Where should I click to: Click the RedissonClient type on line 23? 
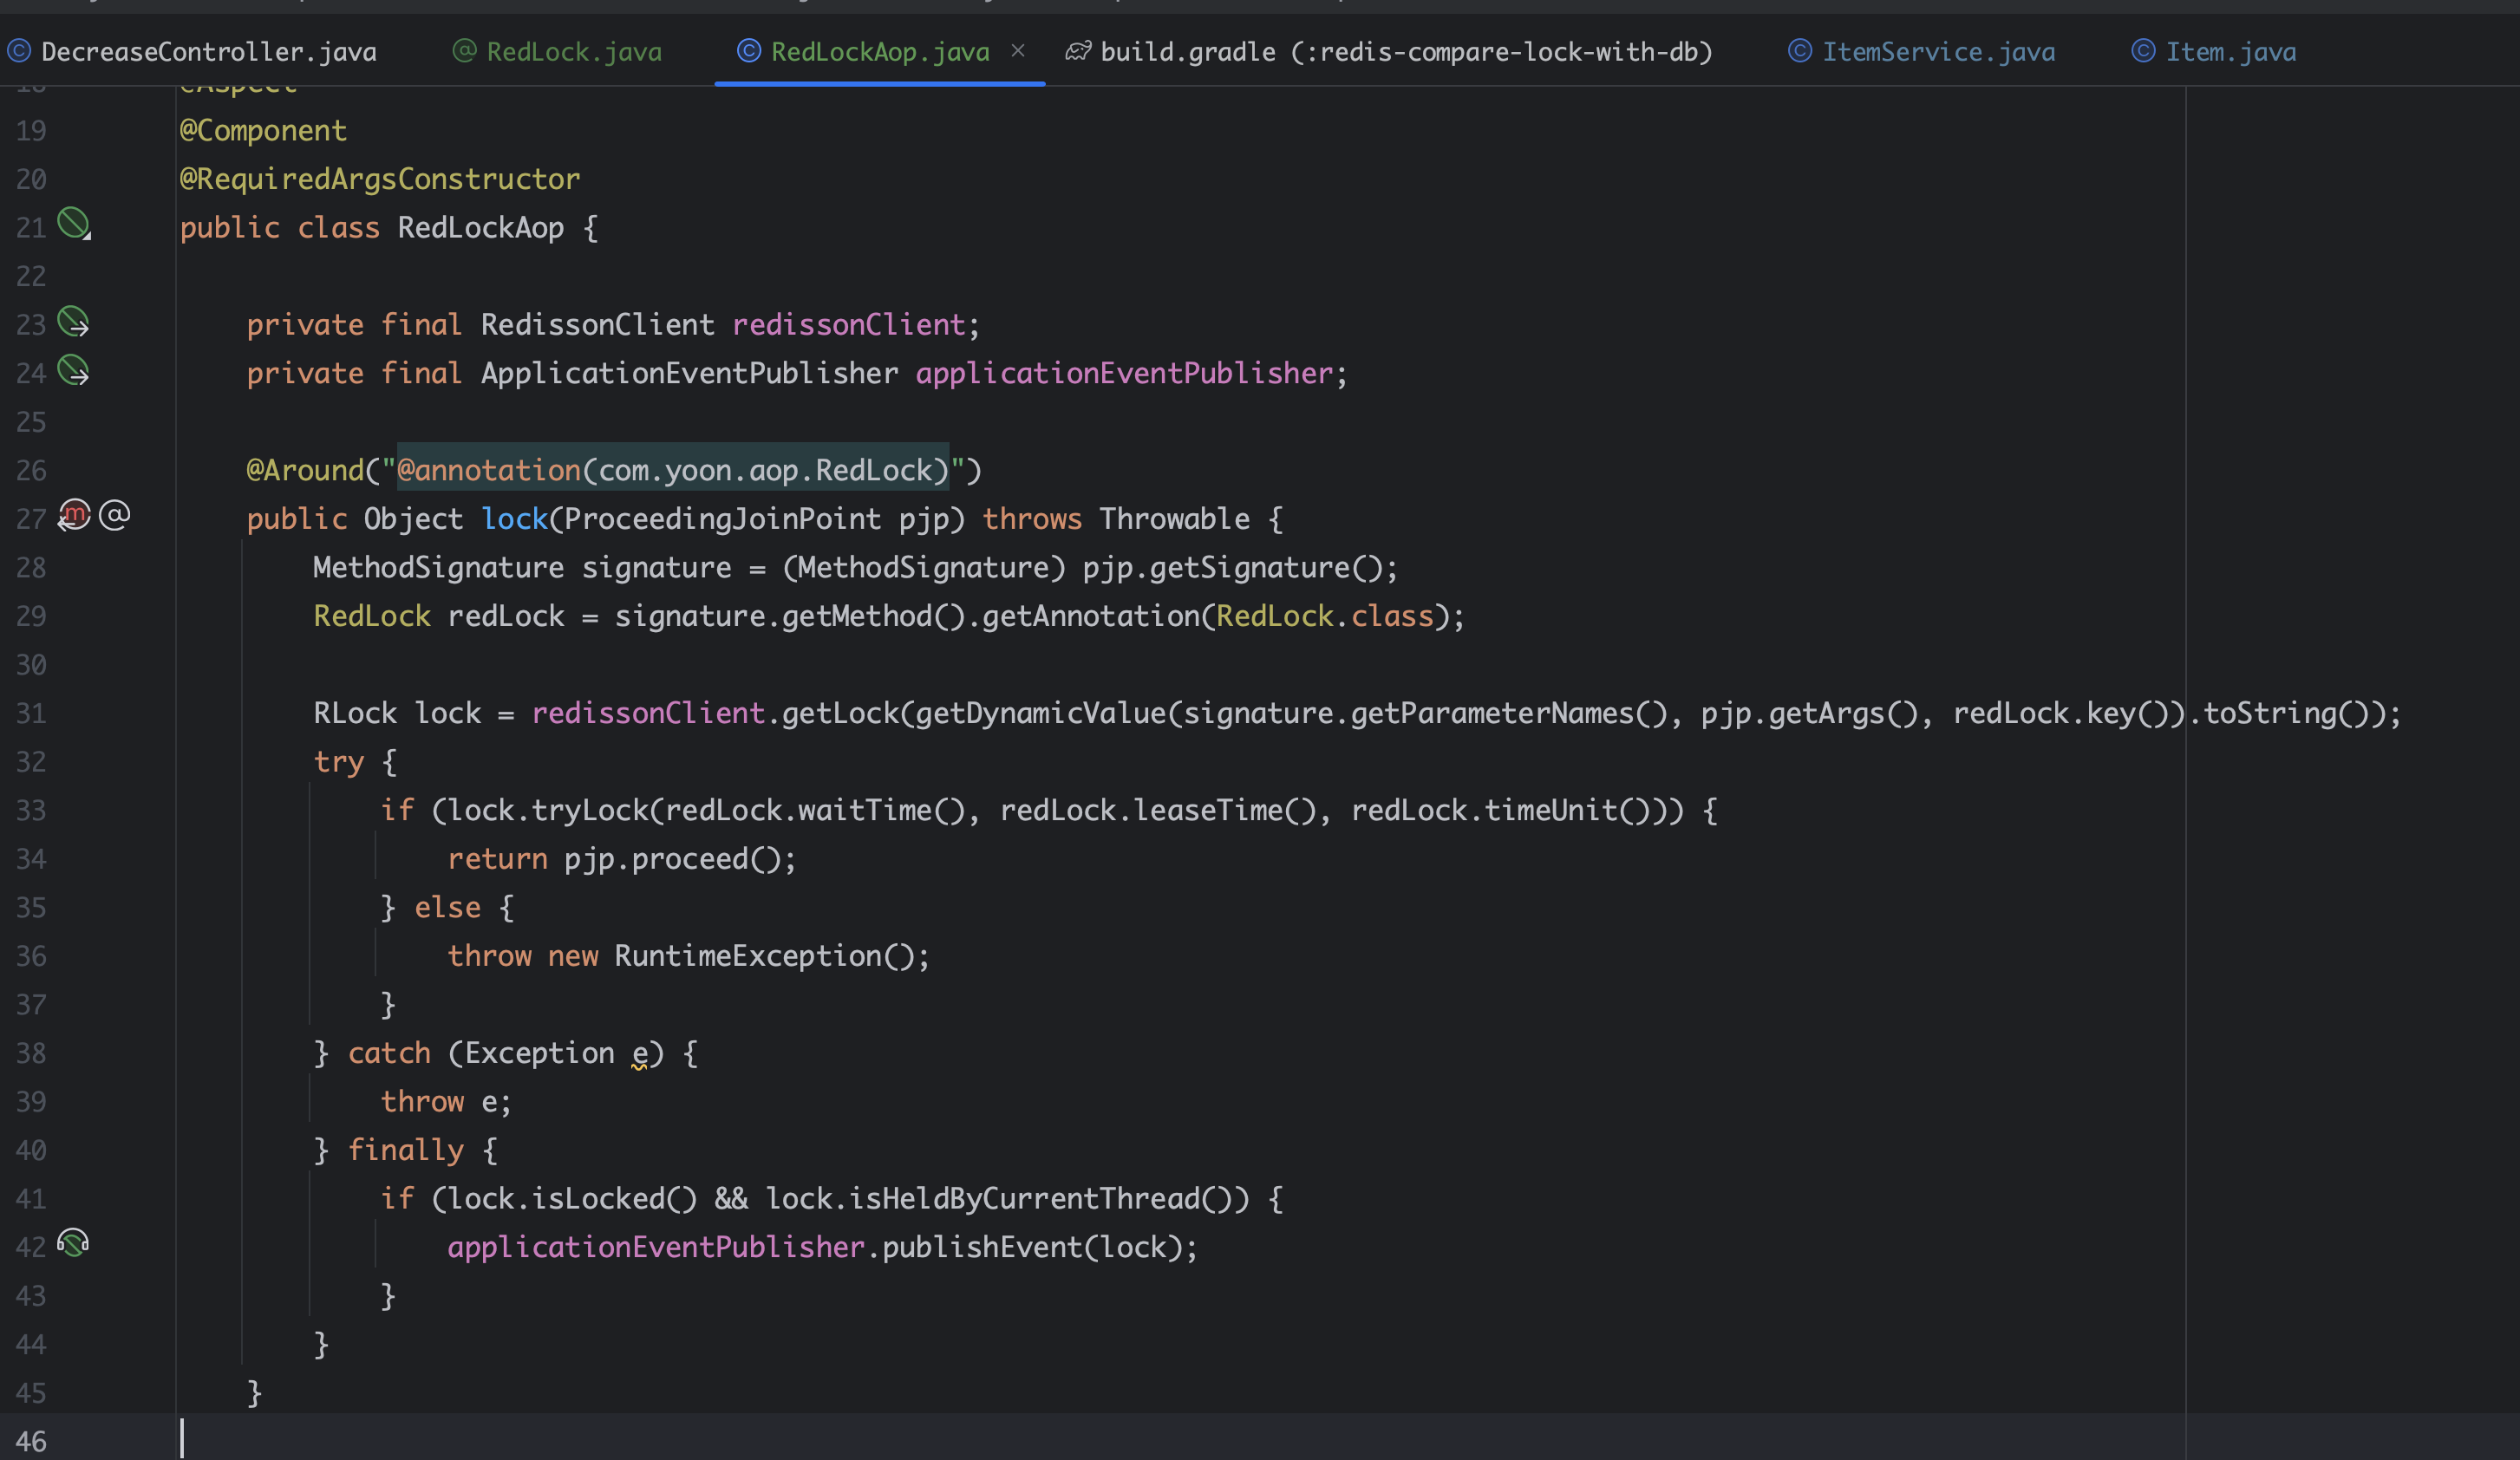(x=597, y=325)
